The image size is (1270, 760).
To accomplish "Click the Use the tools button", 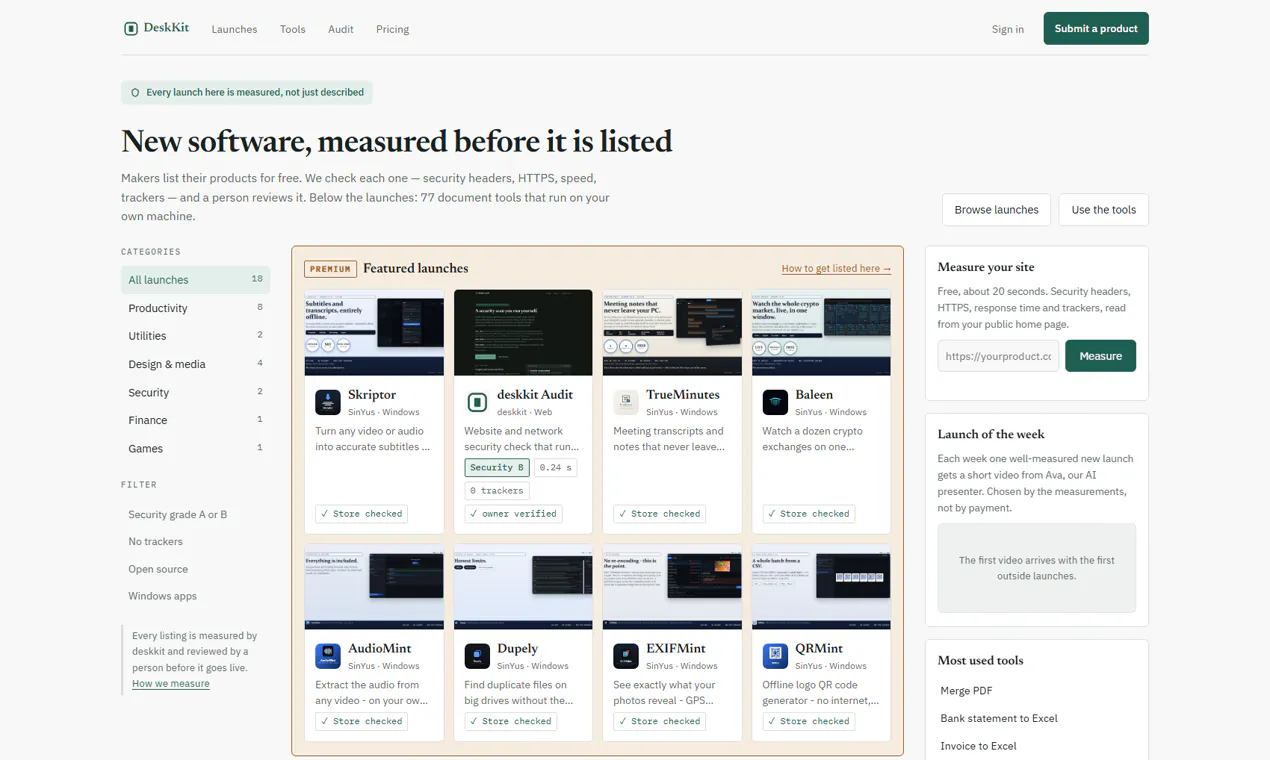I will (x=1104, y=210).
